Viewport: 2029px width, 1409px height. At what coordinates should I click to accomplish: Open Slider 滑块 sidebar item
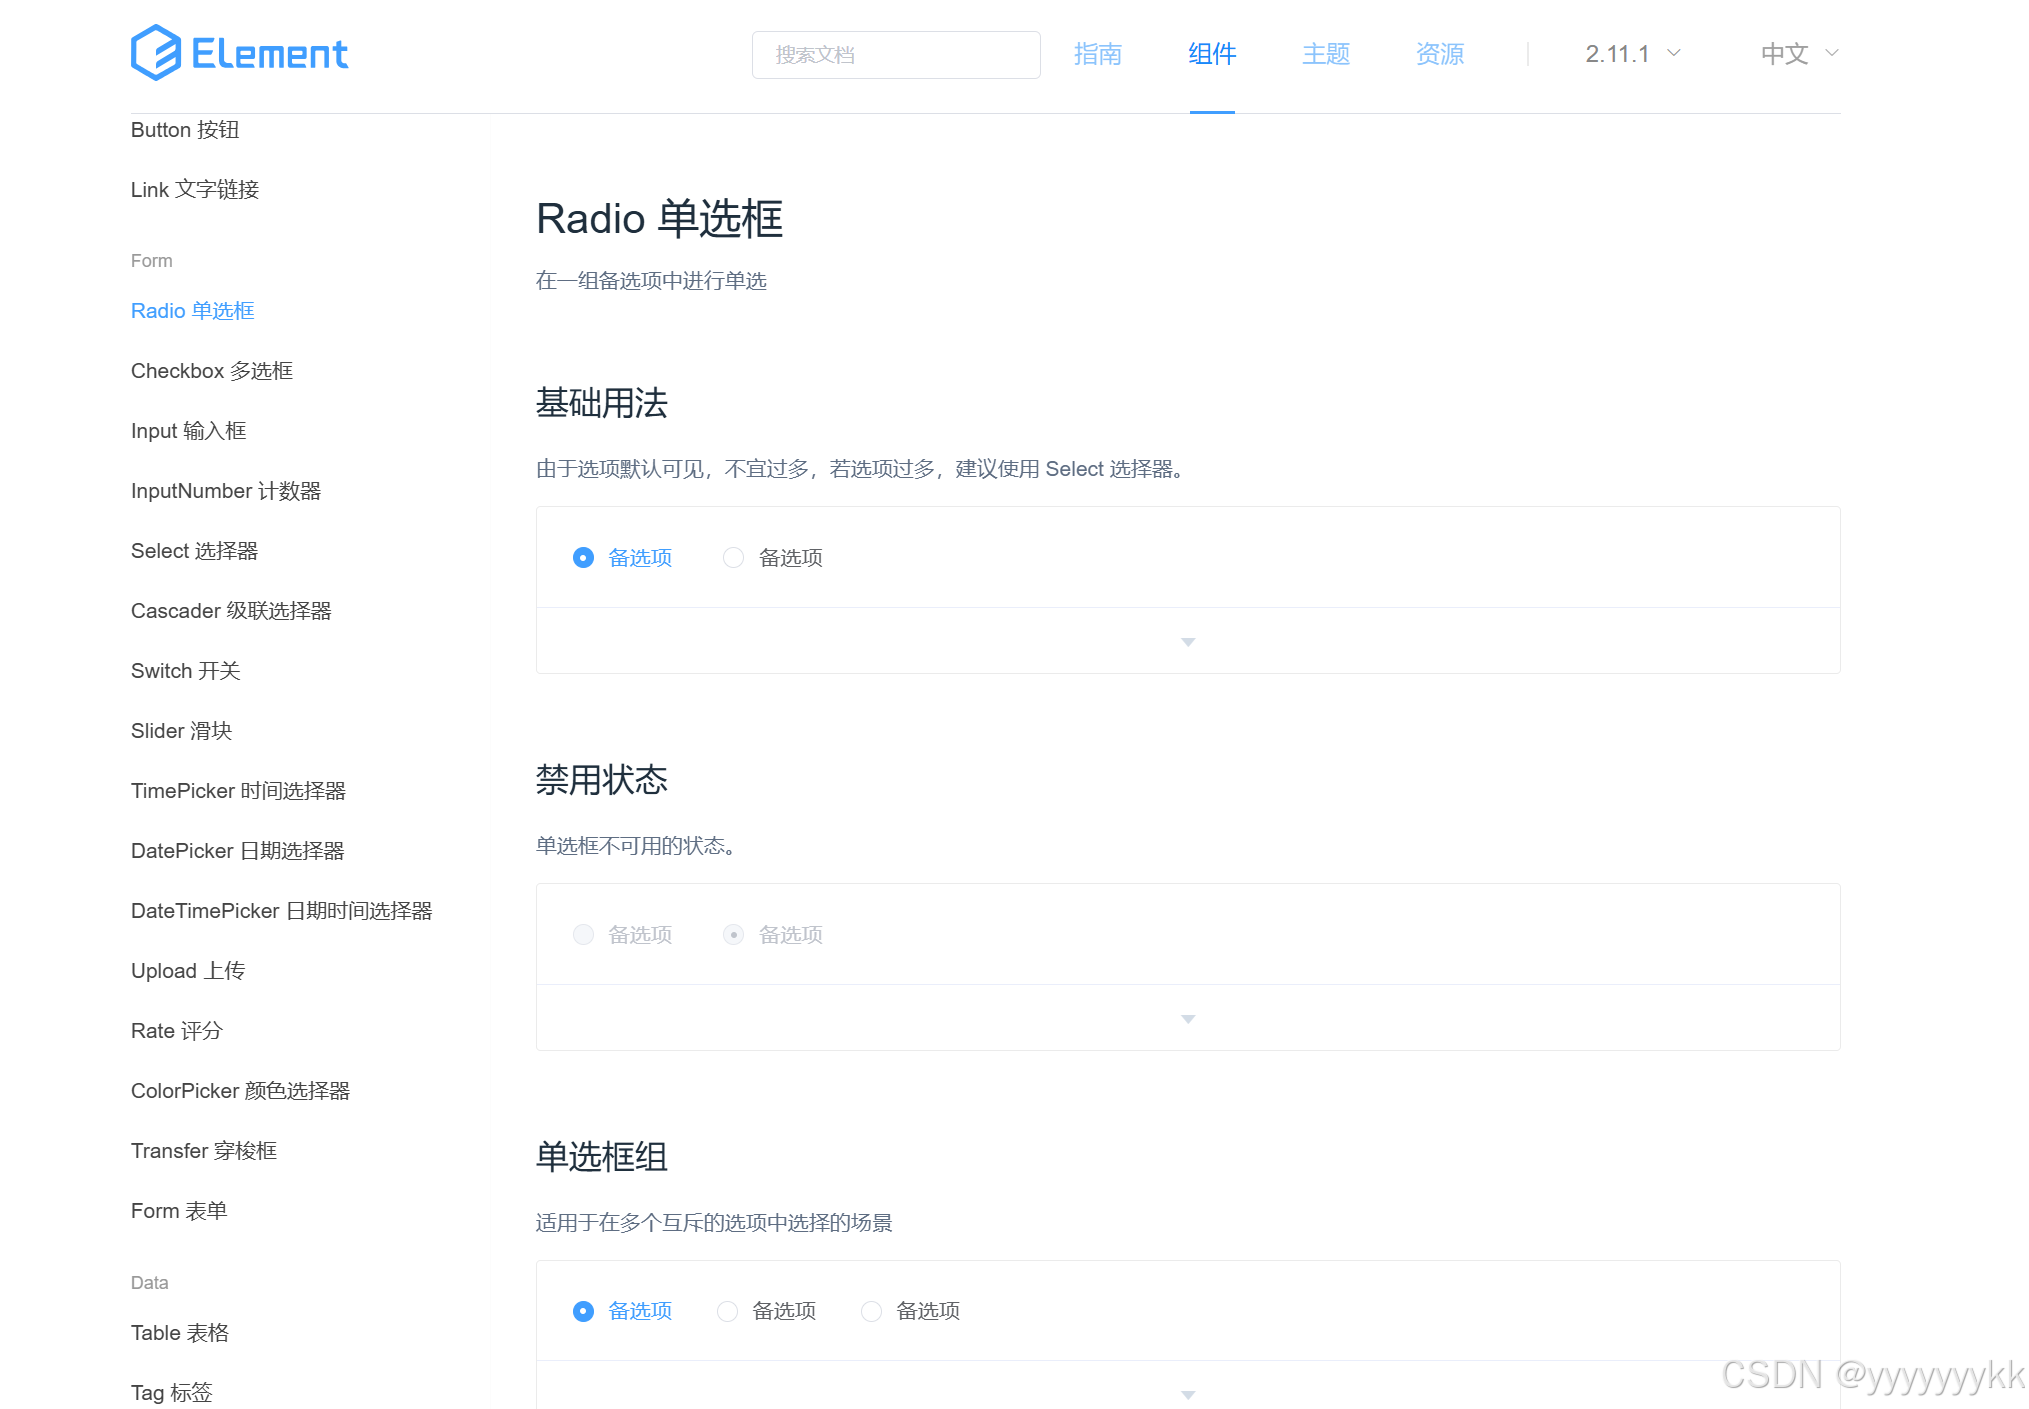[182, 731]
